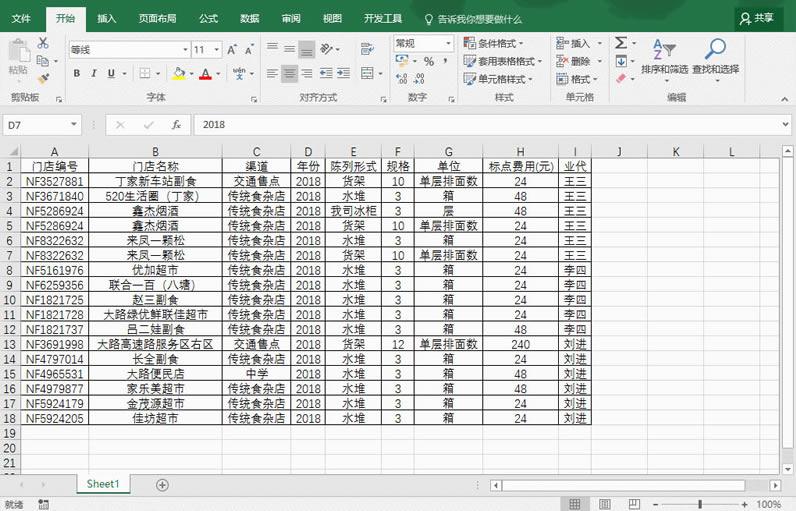Expand the Name Box dropdown
Image resolution: width=796 pixels, height=511 pixels.
pyautogui.click(x=74, y=124)
